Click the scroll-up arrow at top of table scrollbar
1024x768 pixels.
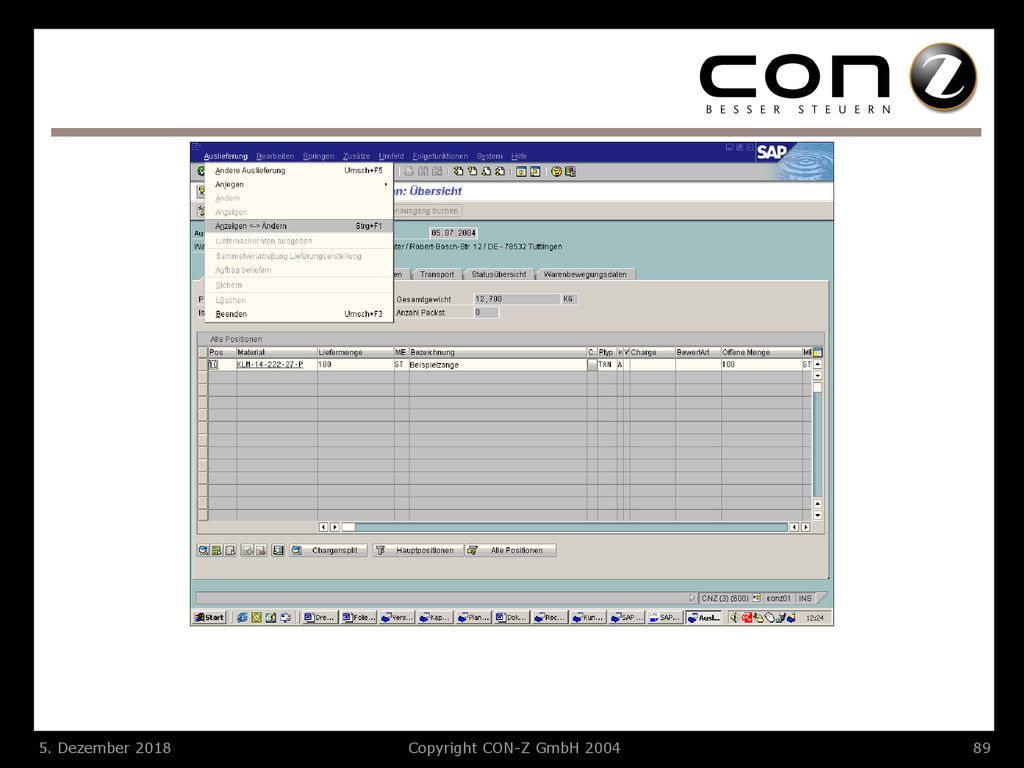coord(817,364)
